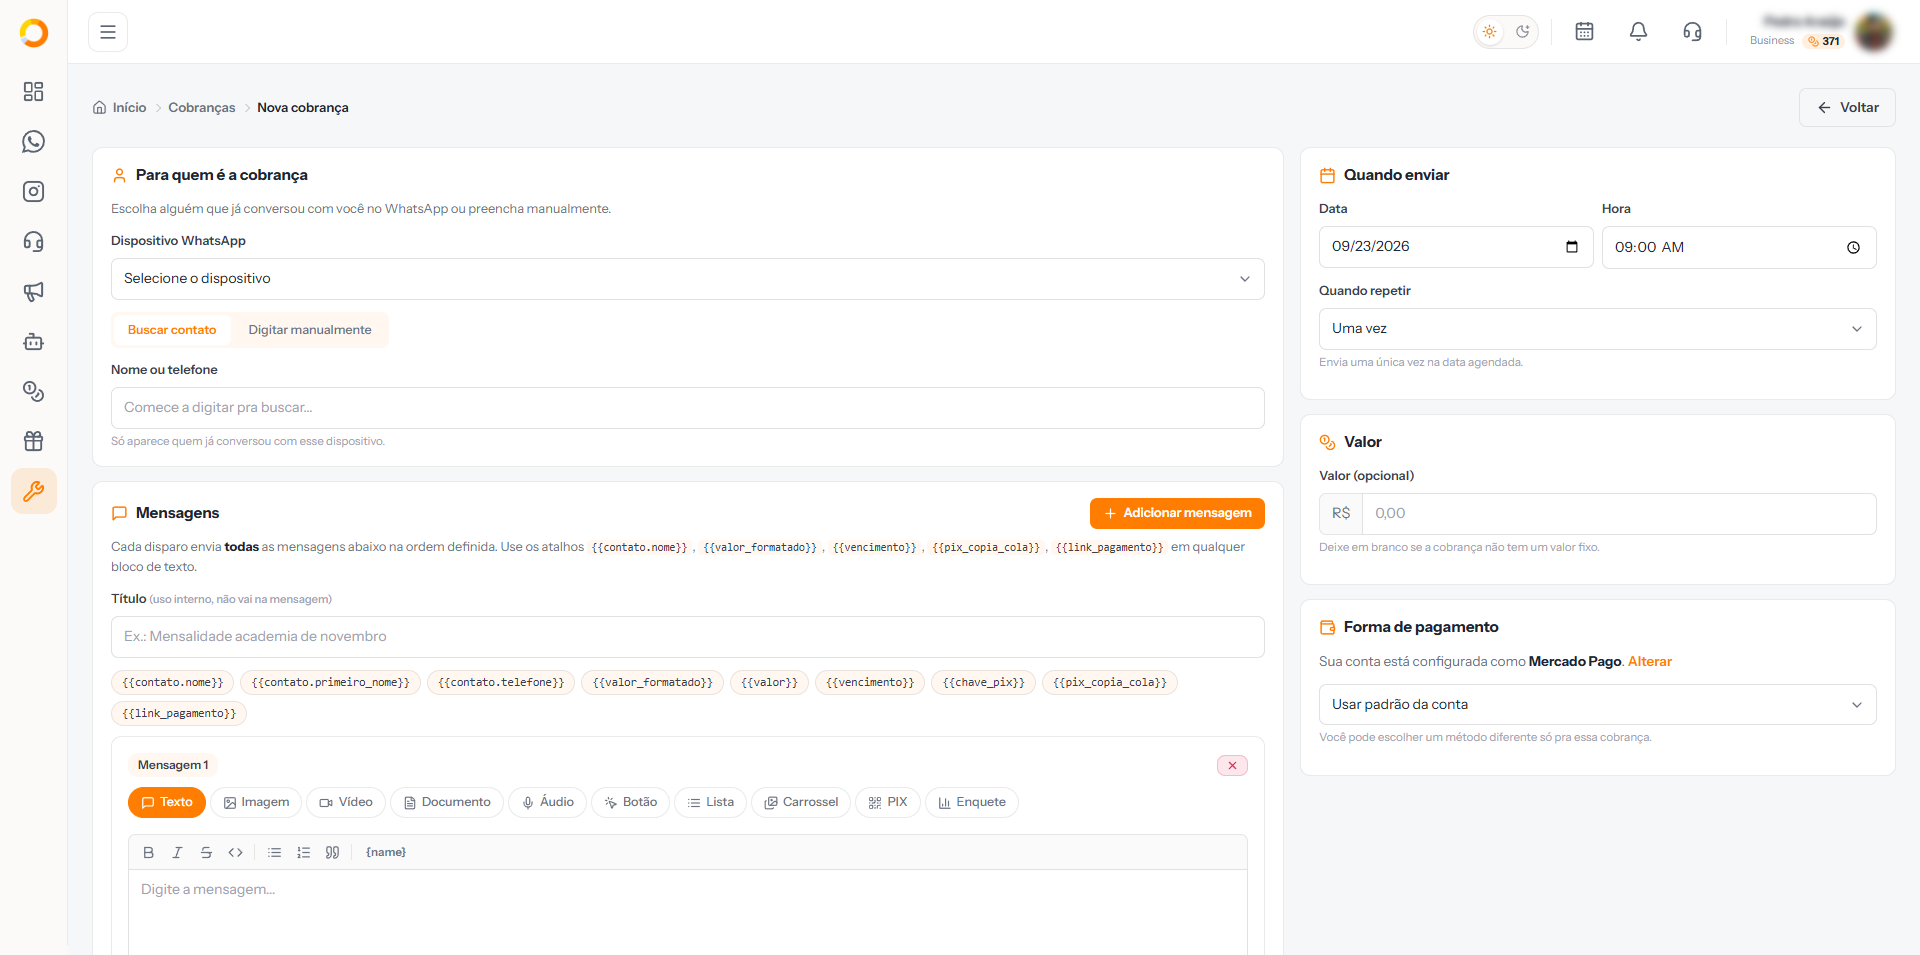Image resolution: width=1920 pixels, height=955 pixels.
Task: Open the headset sidebar icon
Action: pyautogui.click(x=34, y=242)
